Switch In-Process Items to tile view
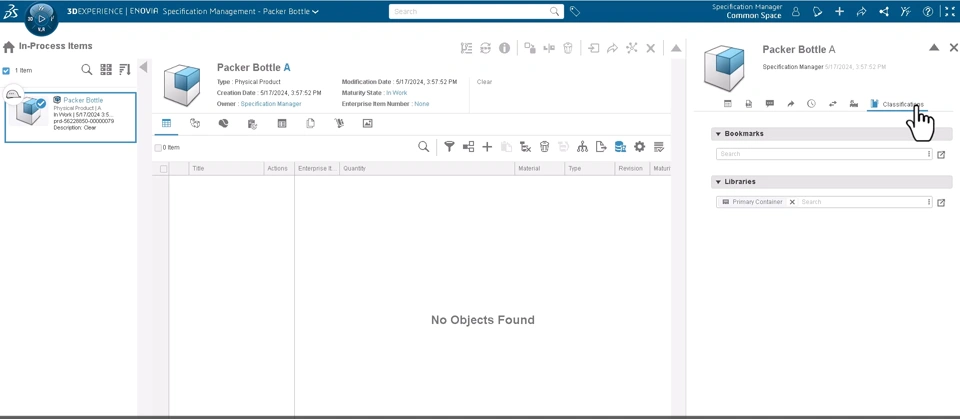The height and width of the screenshot is (419, 960). click(x=106, y=70)
